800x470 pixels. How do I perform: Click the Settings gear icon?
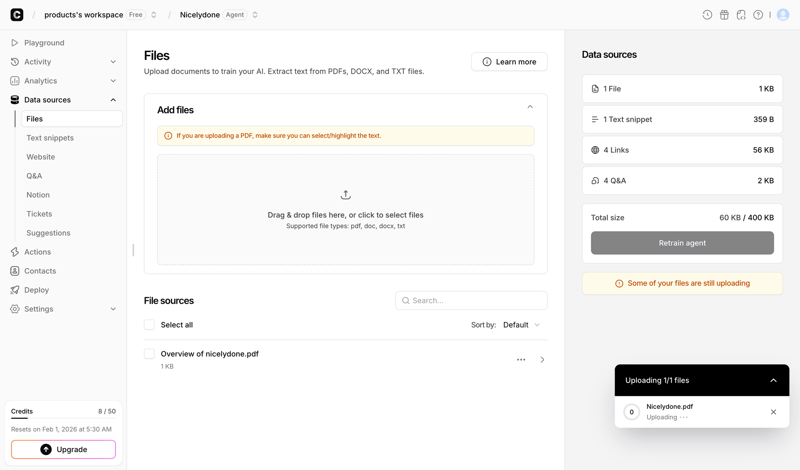[x=15, y=309]
